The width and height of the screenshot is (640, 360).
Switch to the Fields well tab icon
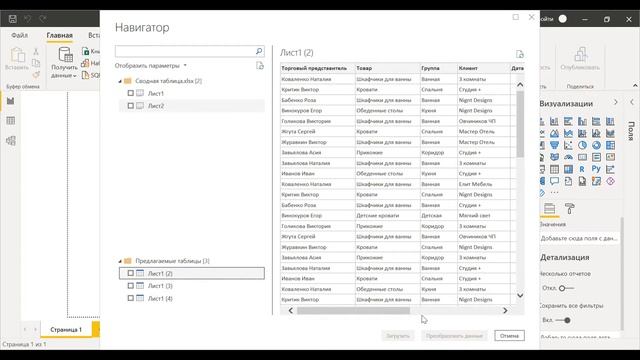click(549, 209)
